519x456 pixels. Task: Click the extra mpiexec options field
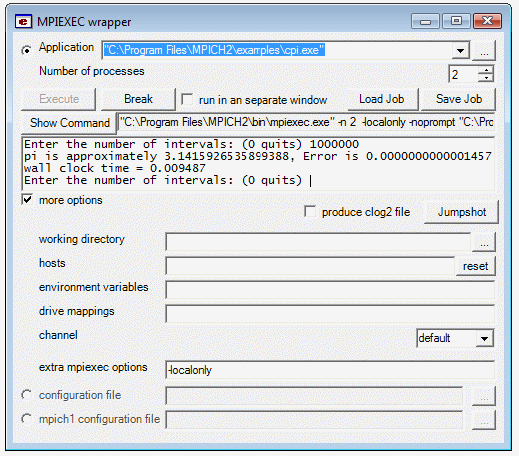[x=330, y=369]
